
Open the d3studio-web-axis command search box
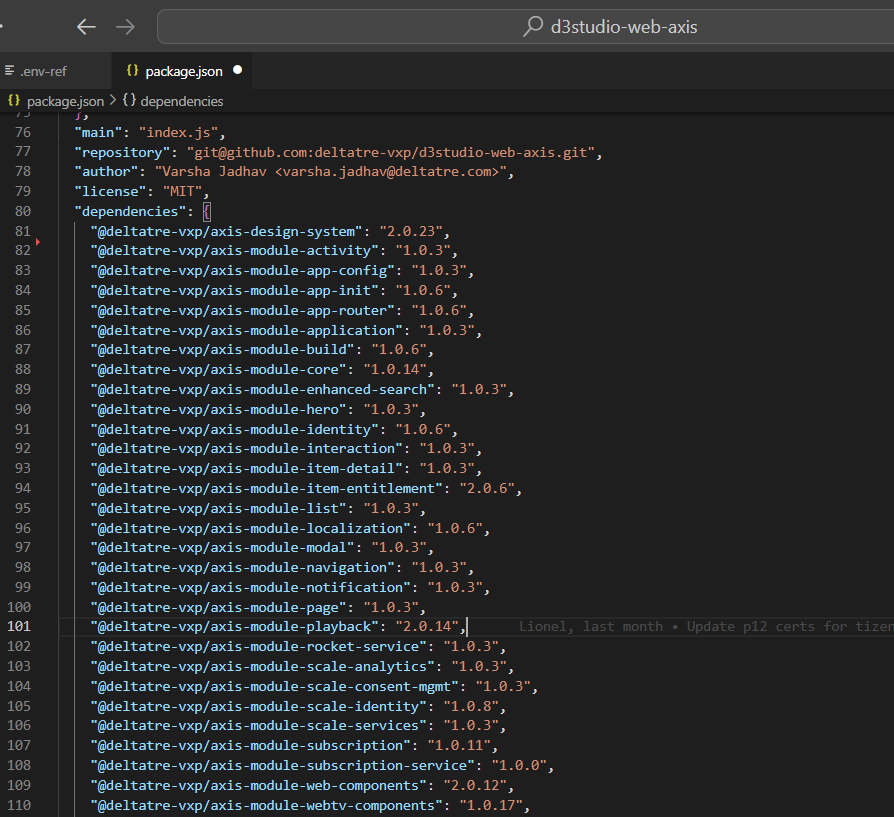click(x=526, y=26)
